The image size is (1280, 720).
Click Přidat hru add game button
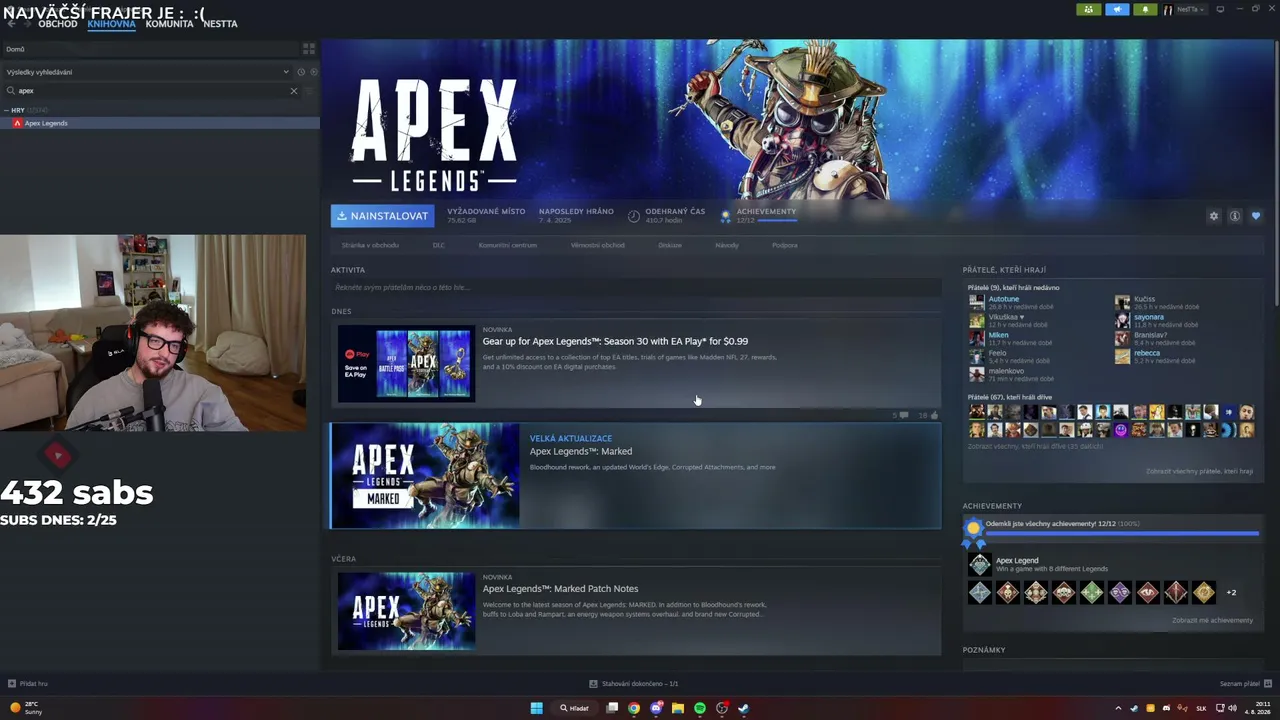28,684
